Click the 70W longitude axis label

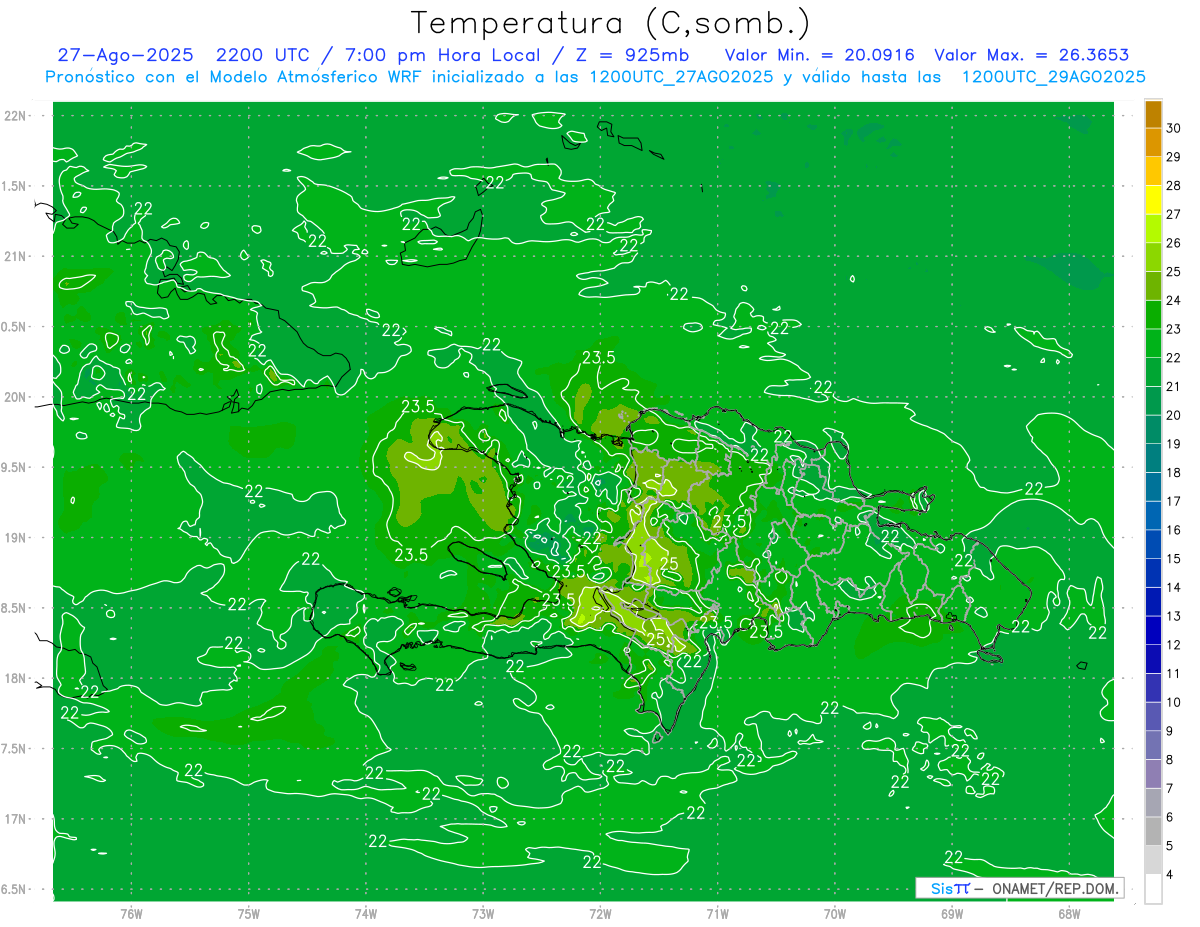[x=834, y=914]
